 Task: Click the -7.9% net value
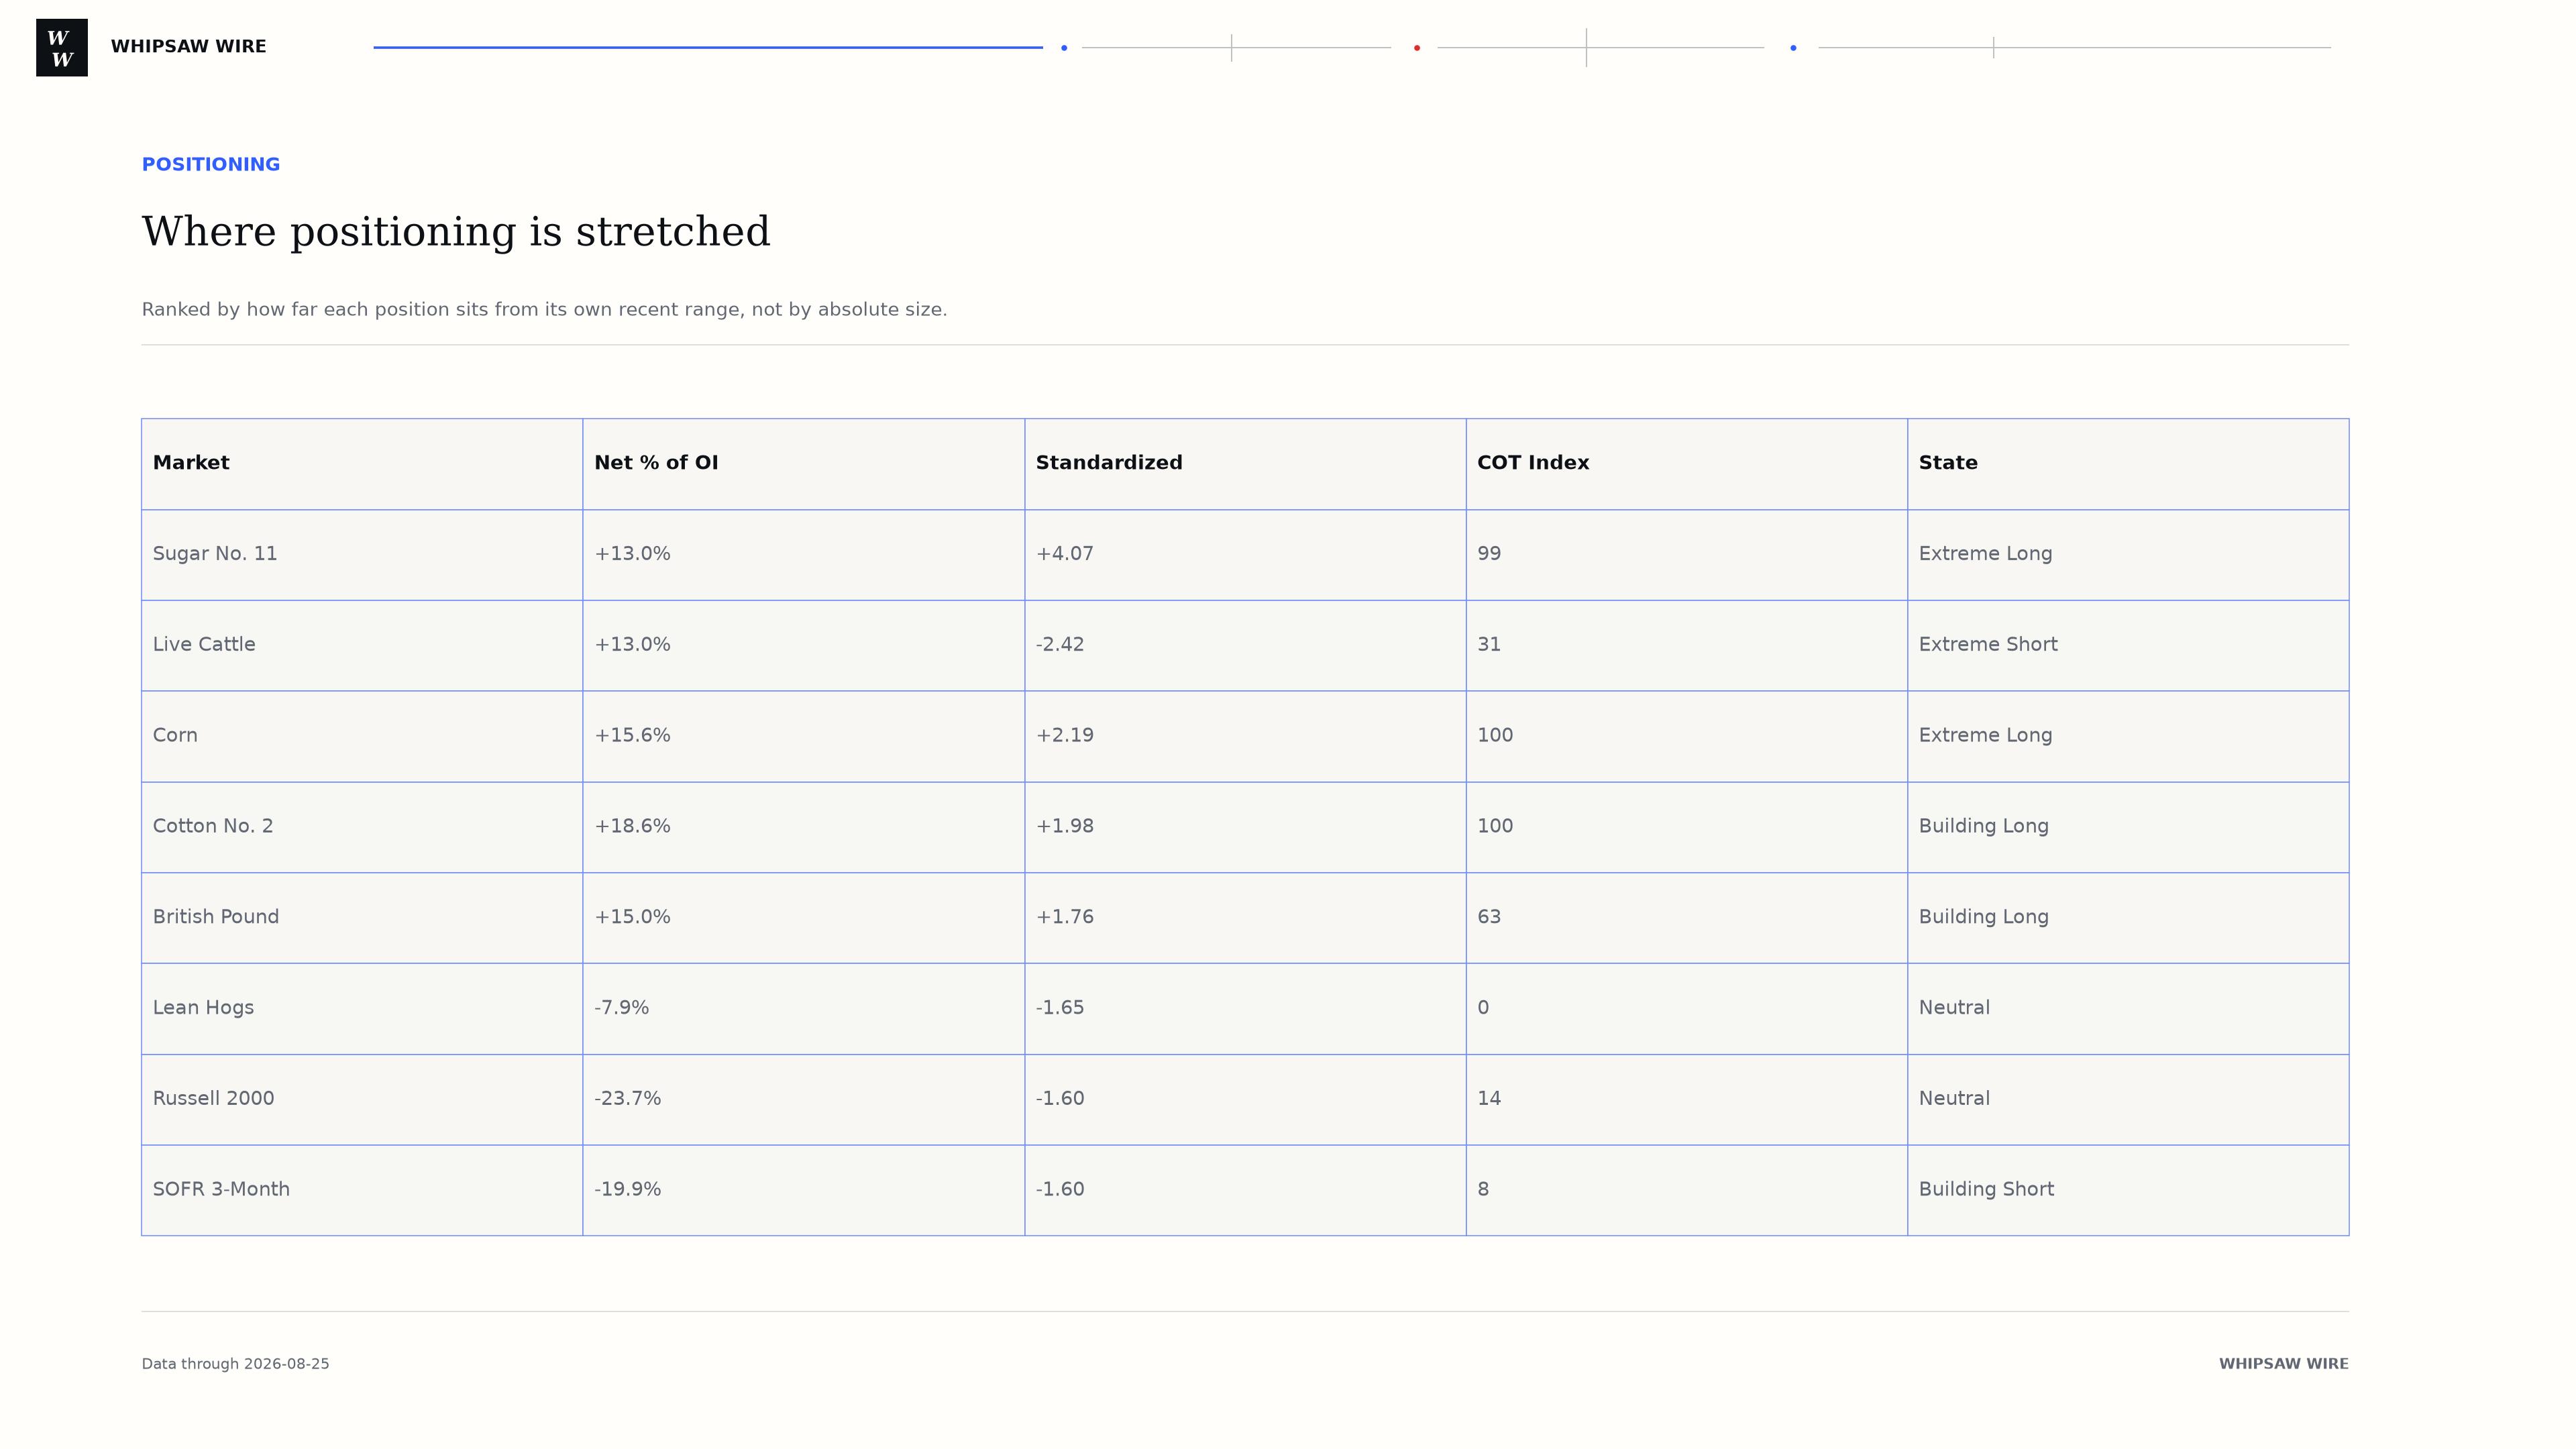click(622, 1008)
